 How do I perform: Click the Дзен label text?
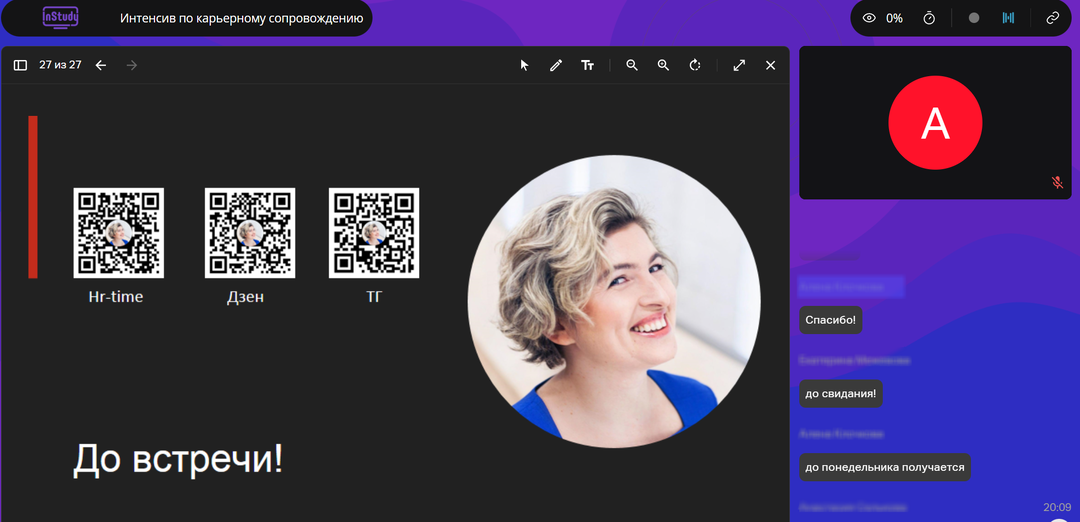[245, 297]
